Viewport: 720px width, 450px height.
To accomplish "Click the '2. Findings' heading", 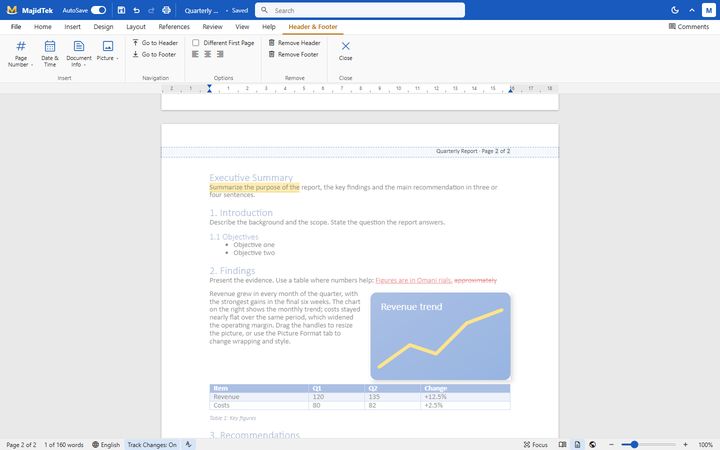I will point(232,270).
